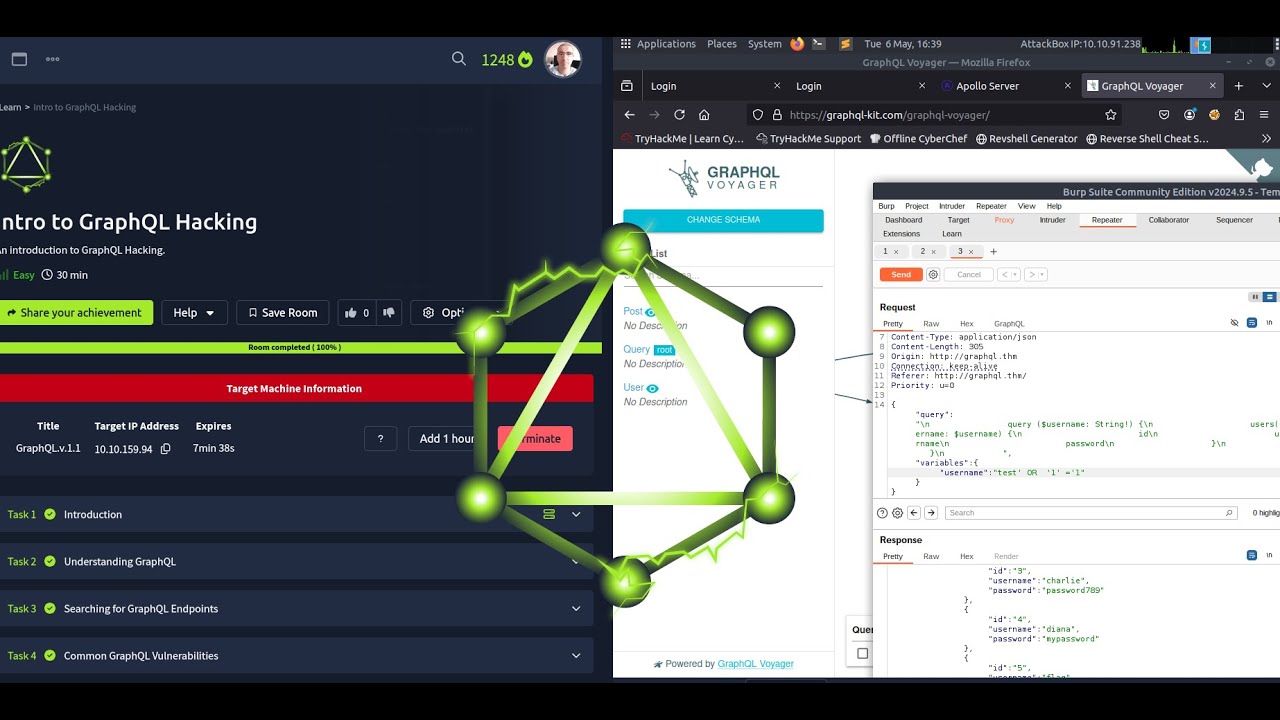Switch to Burp Collaborator tab
The width and height of the screenshot is (1280, 720).
[x=1169, y=220]
